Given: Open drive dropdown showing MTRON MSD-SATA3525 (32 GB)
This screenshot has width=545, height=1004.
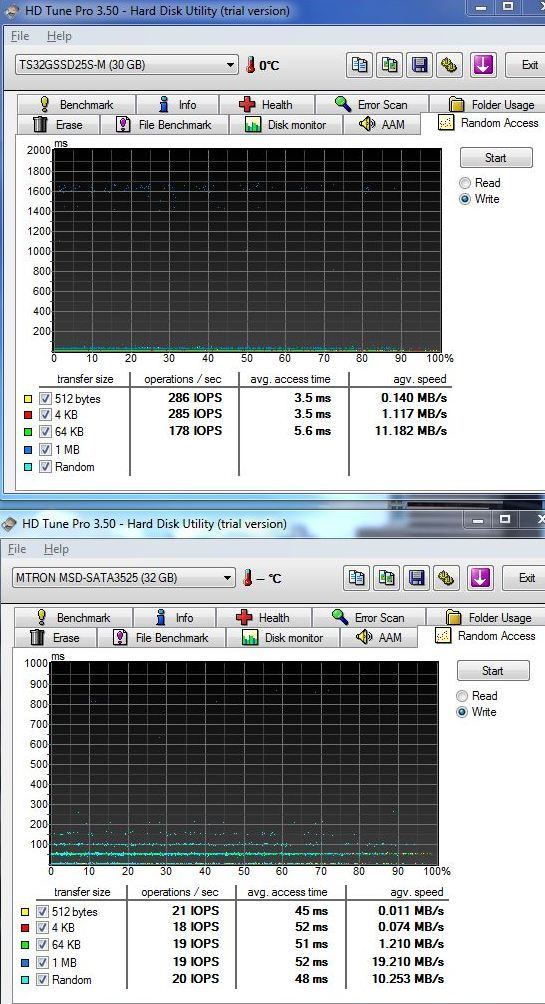Looking at the screenshot, I should click(124, 578).
